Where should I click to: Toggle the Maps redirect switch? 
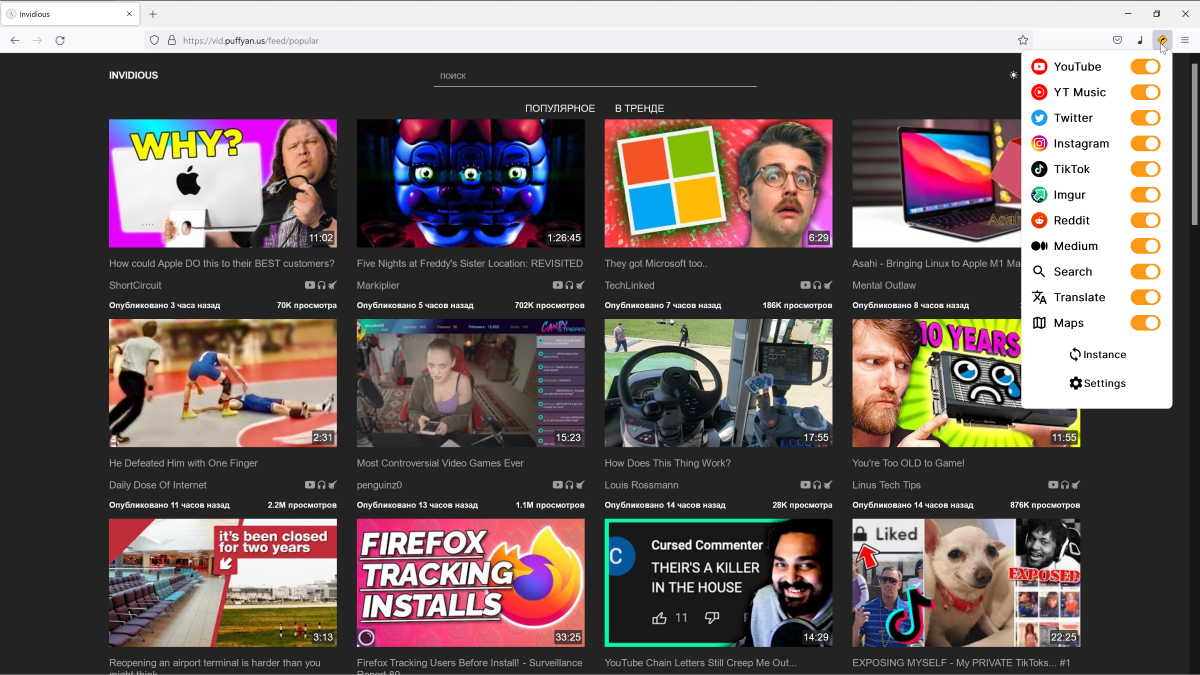click(1146, 323)
